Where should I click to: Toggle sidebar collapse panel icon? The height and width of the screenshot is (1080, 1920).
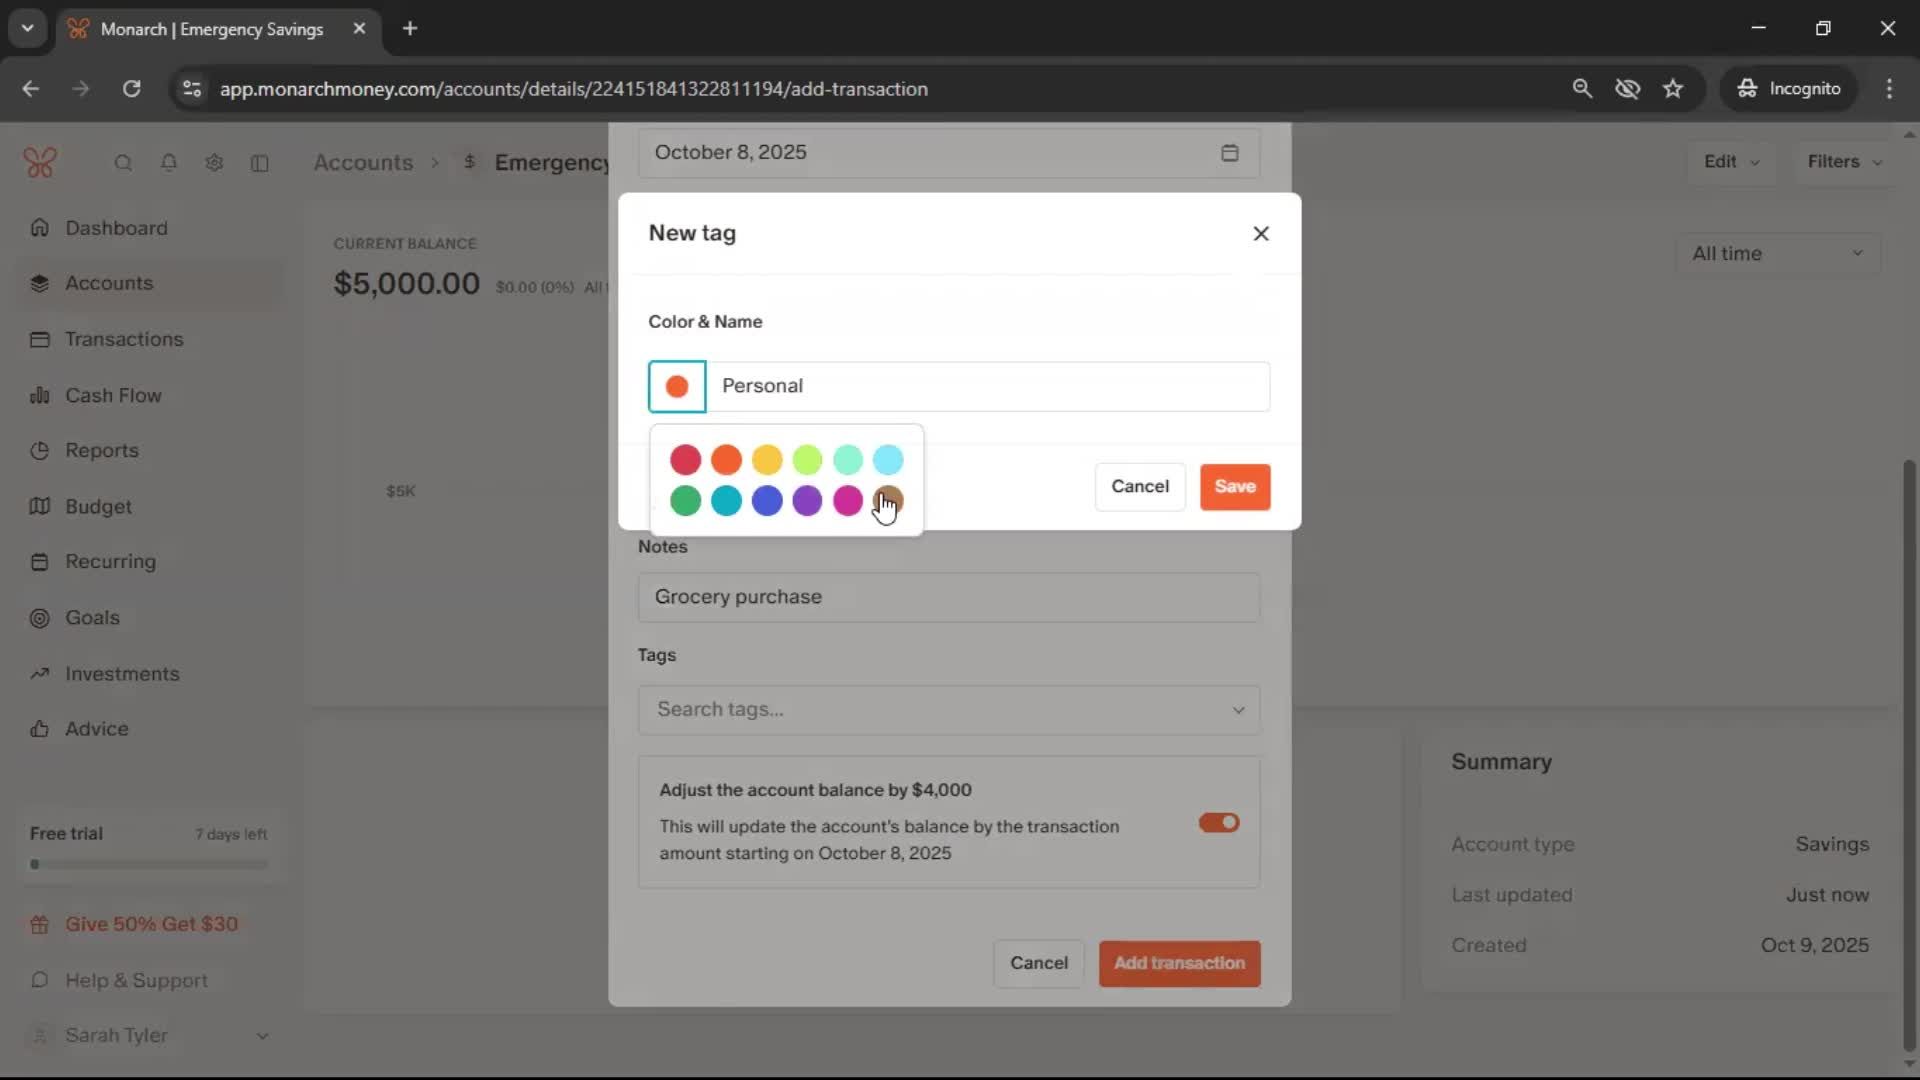tap(260, 163)
